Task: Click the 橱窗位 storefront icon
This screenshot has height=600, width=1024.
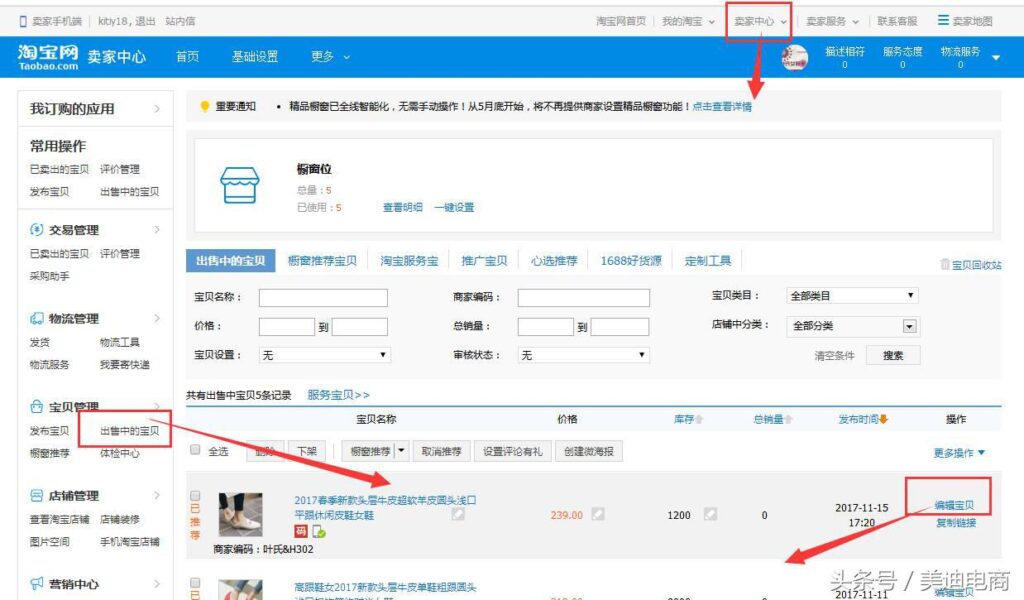Action: (x=240, y=185)
